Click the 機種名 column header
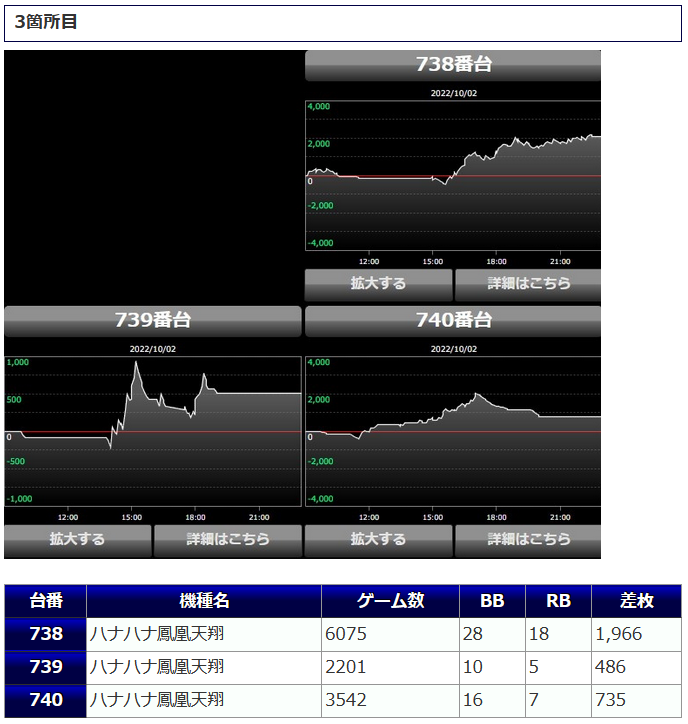 [204, 601]
